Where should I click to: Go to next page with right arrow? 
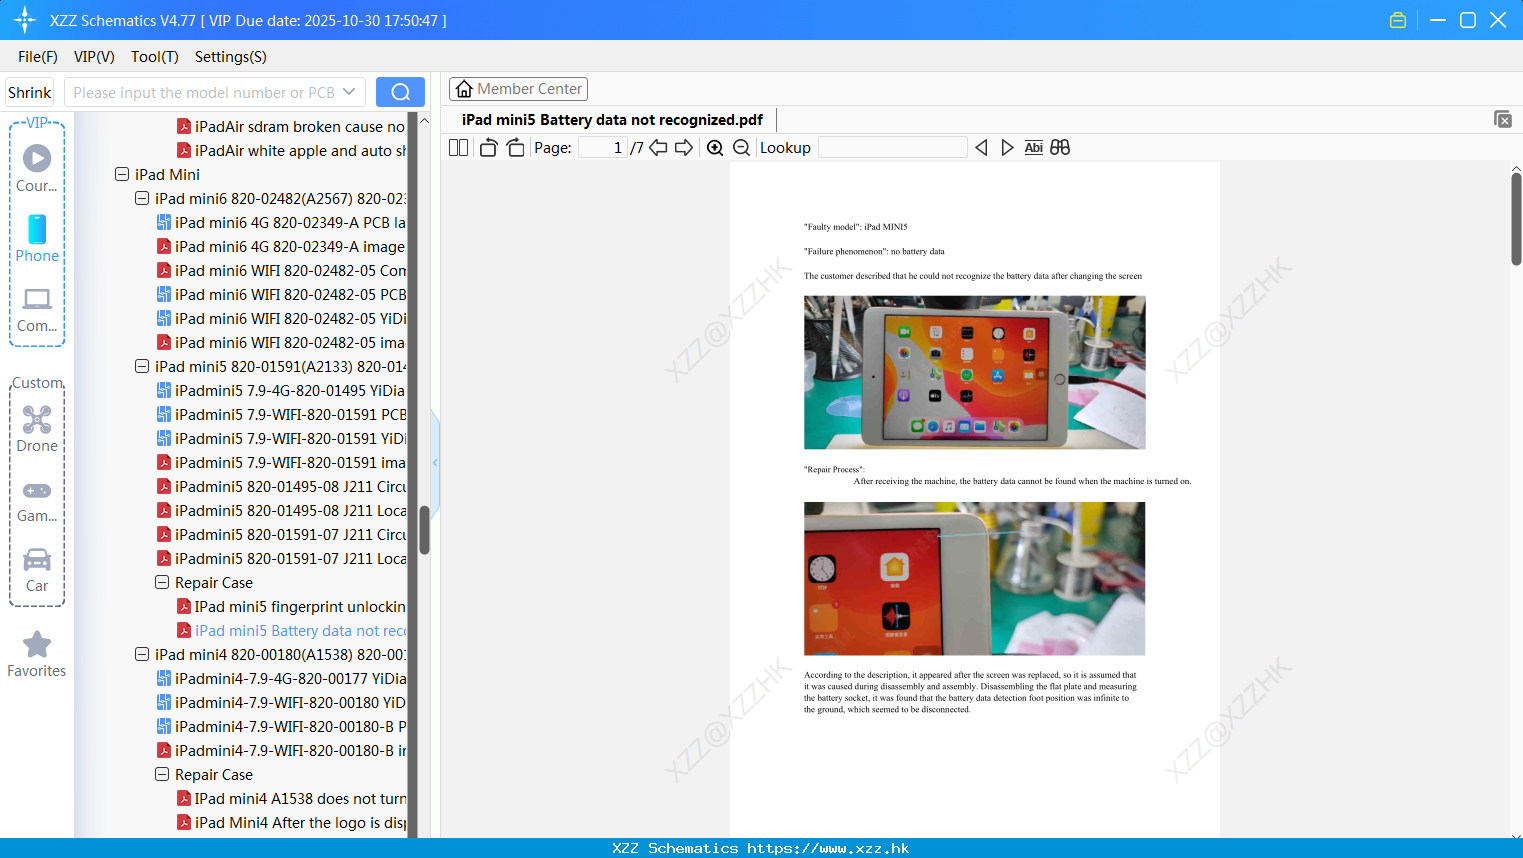coord(684,148)
